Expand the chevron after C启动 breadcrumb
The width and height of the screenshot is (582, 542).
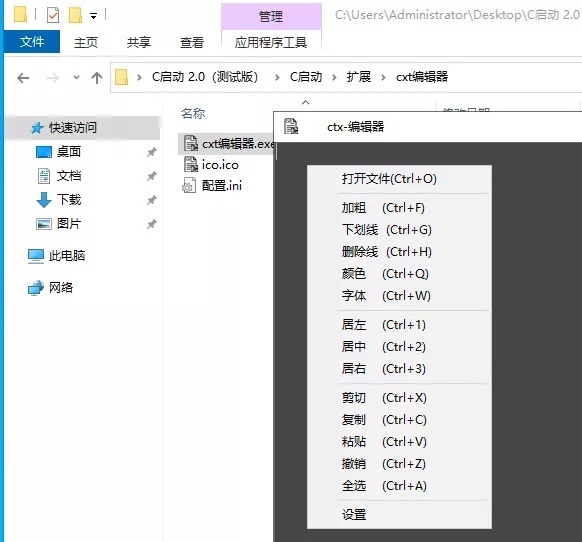(x=334, y=77)
